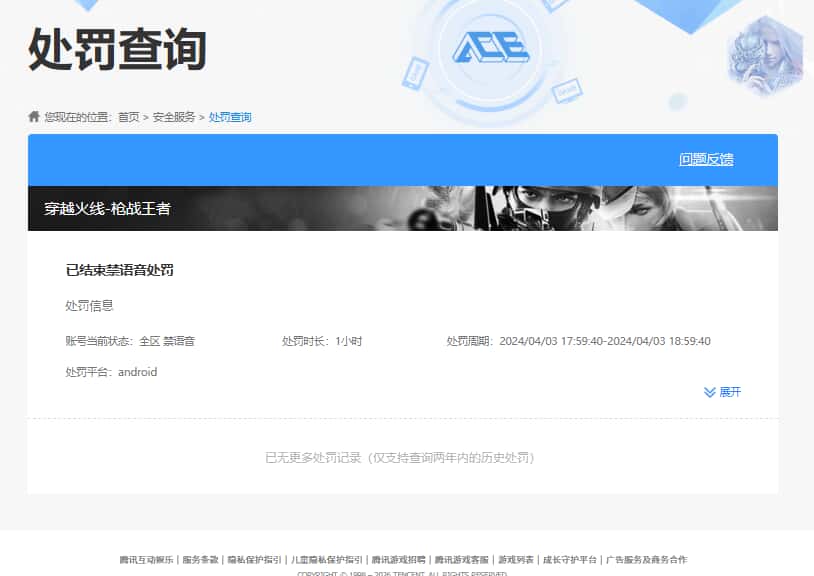The height and width of the screenshot is (576, 814).
Task: Open the 问题反馈 feedback link
Action: coord(706,159)
